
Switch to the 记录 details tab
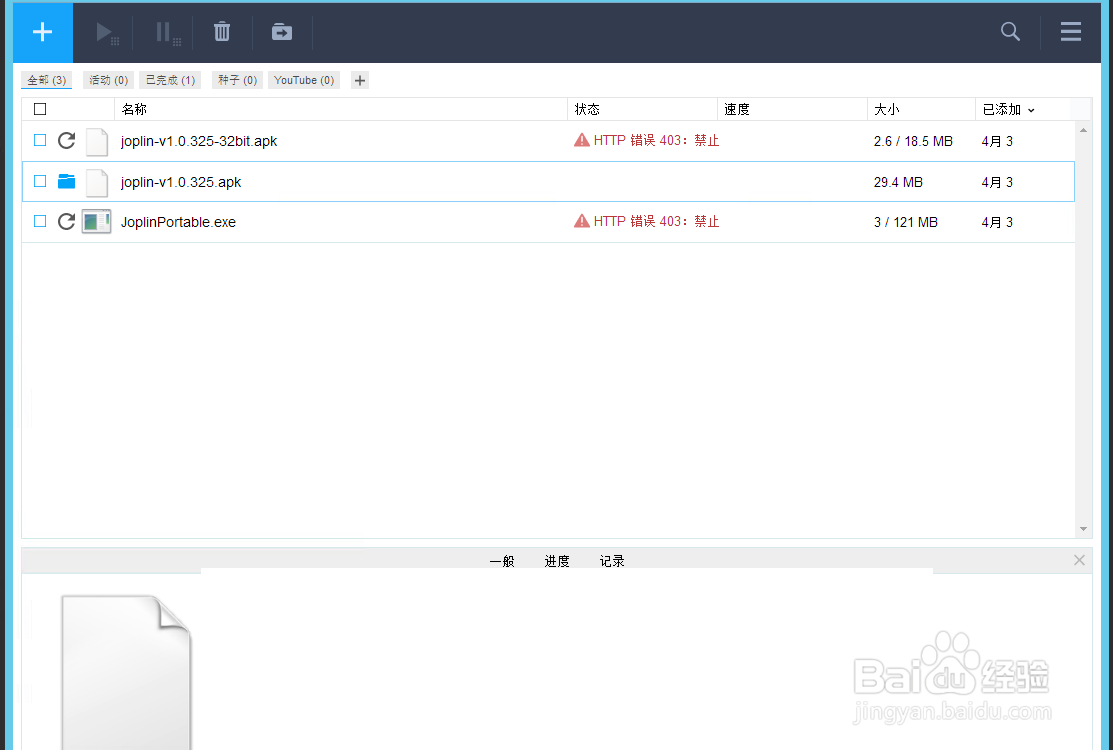[x=612, y=561]
